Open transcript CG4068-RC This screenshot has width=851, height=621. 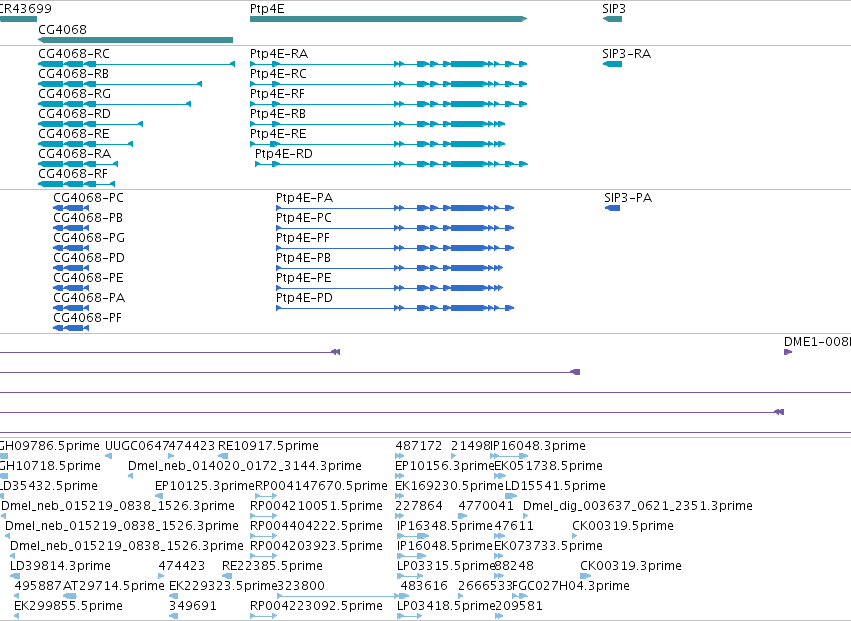74,54
